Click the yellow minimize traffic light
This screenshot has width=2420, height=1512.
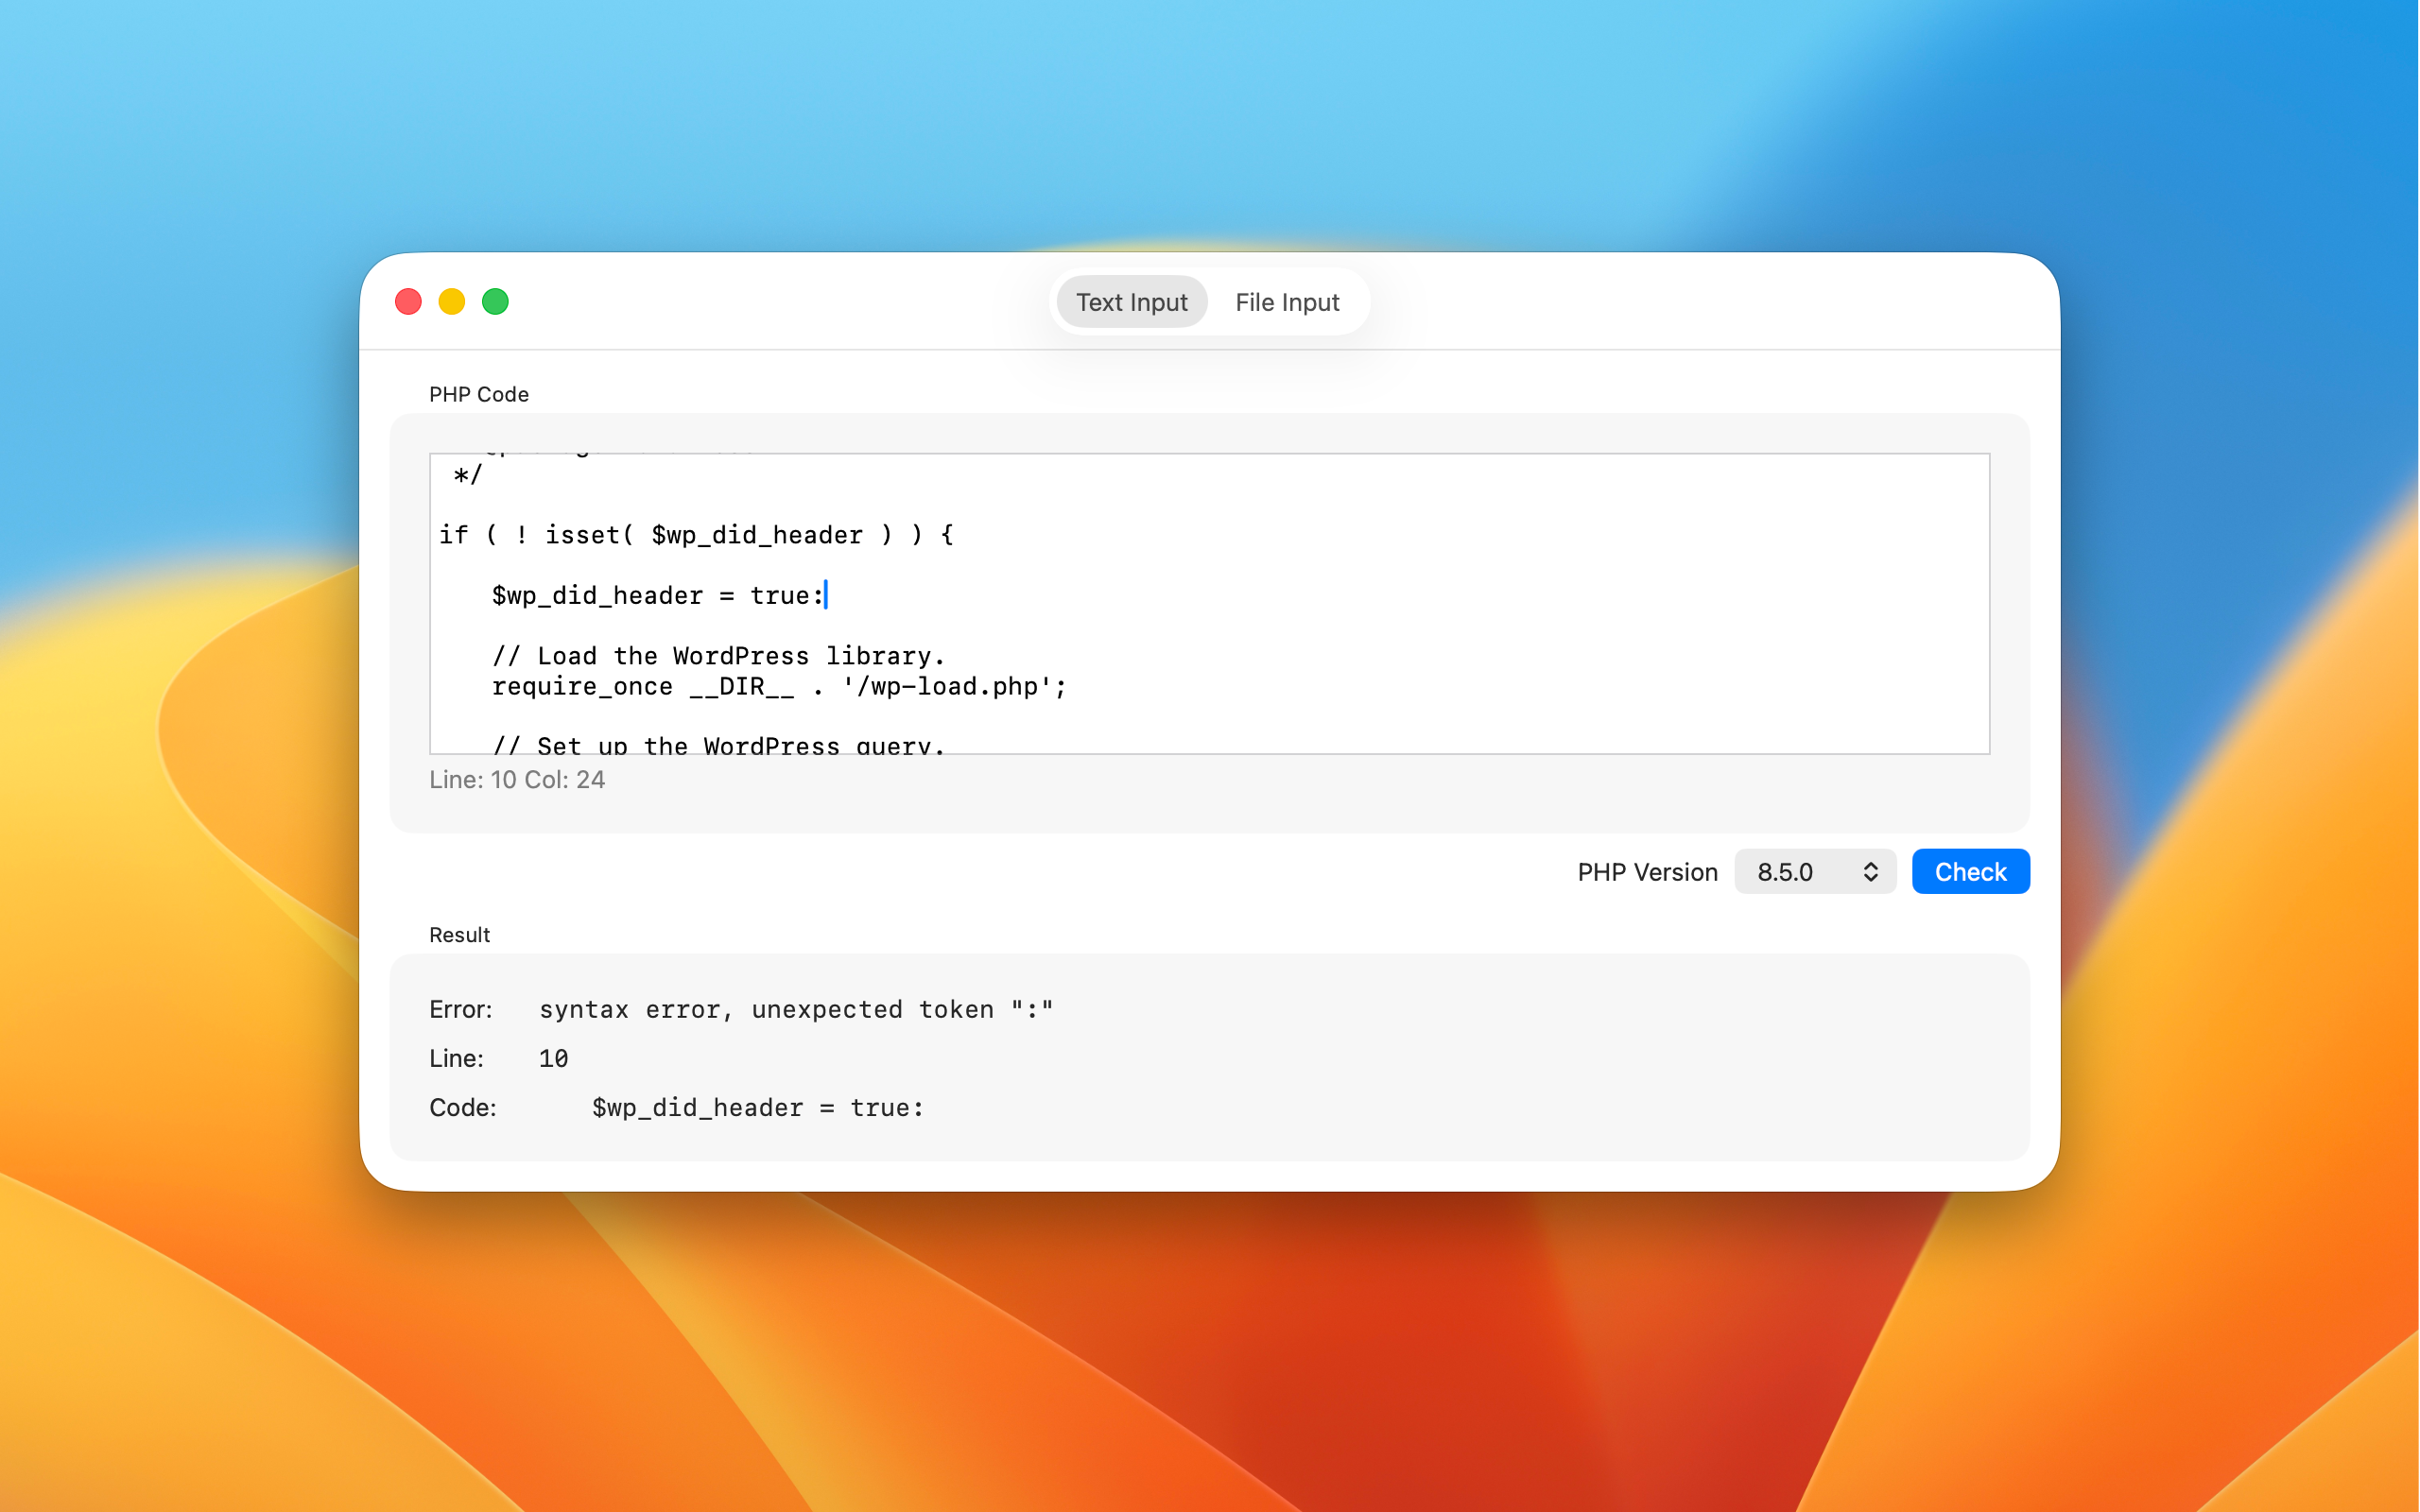click(451, 301)
